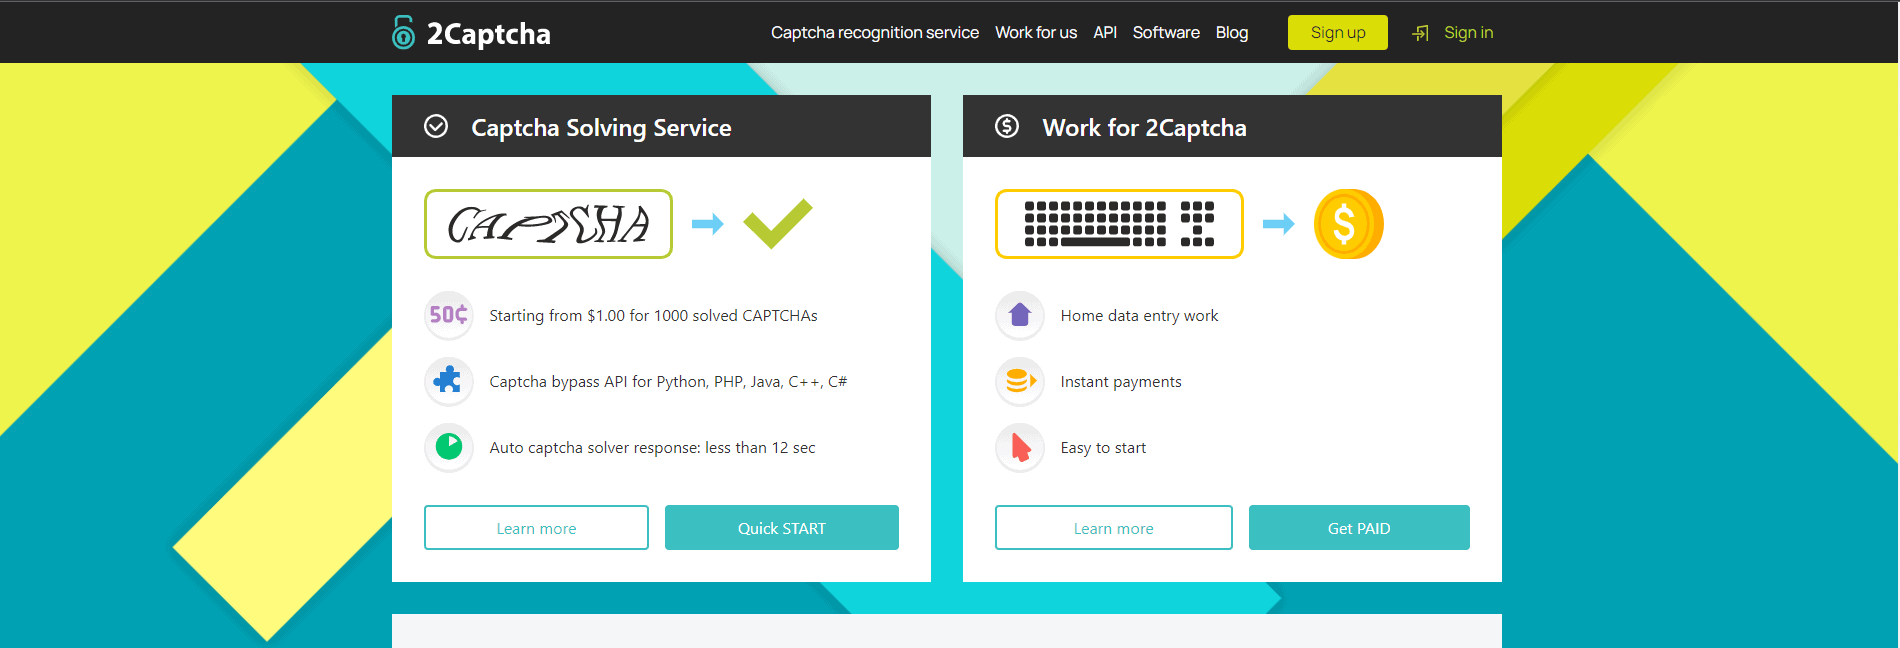This screenshot has height=648, width=1900.
Task: Click the orange coins stack payments icon
Action: (1020, 381)
